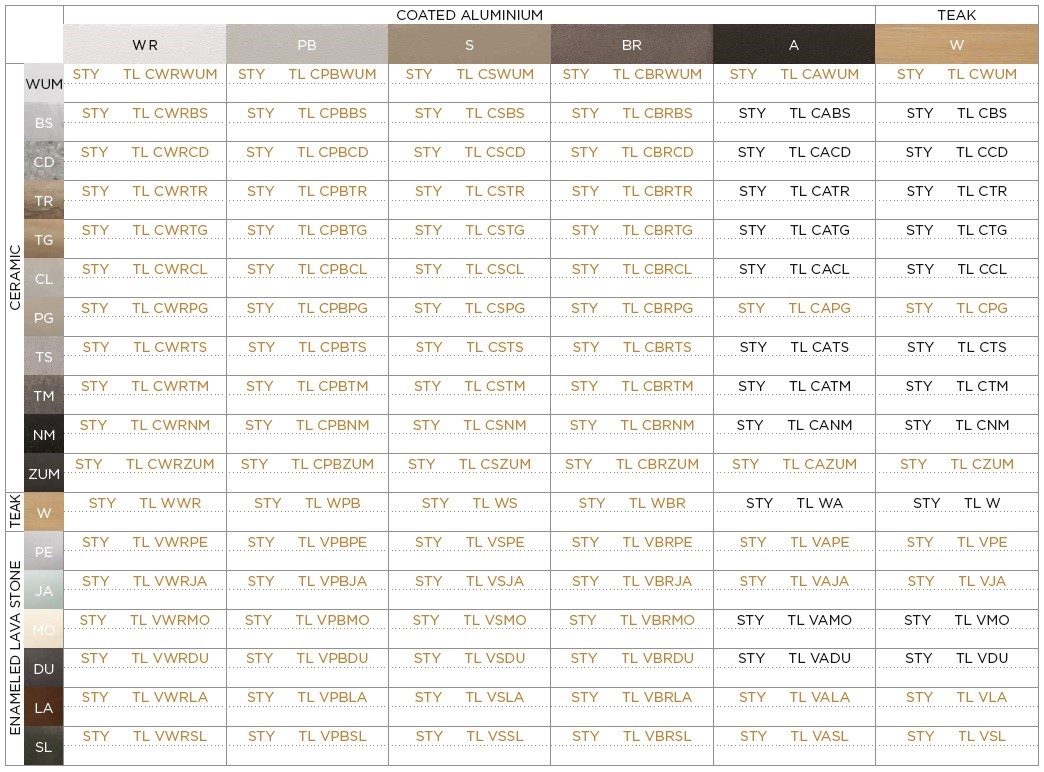The width and height of the screenshot is (1044, 772).
Task: Click the TL CSPG product code
Action: click(495, 308)
